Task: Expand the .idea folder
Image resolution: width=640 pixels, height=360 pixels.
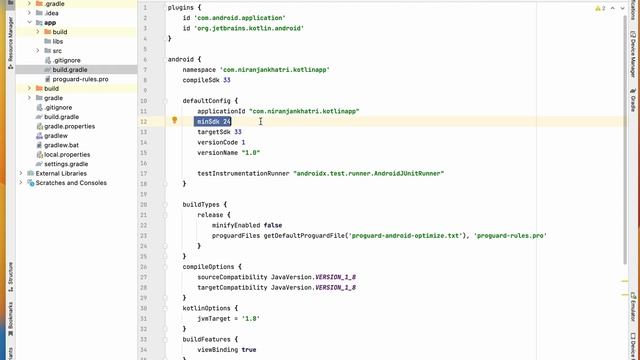Action: click(29, 13)
